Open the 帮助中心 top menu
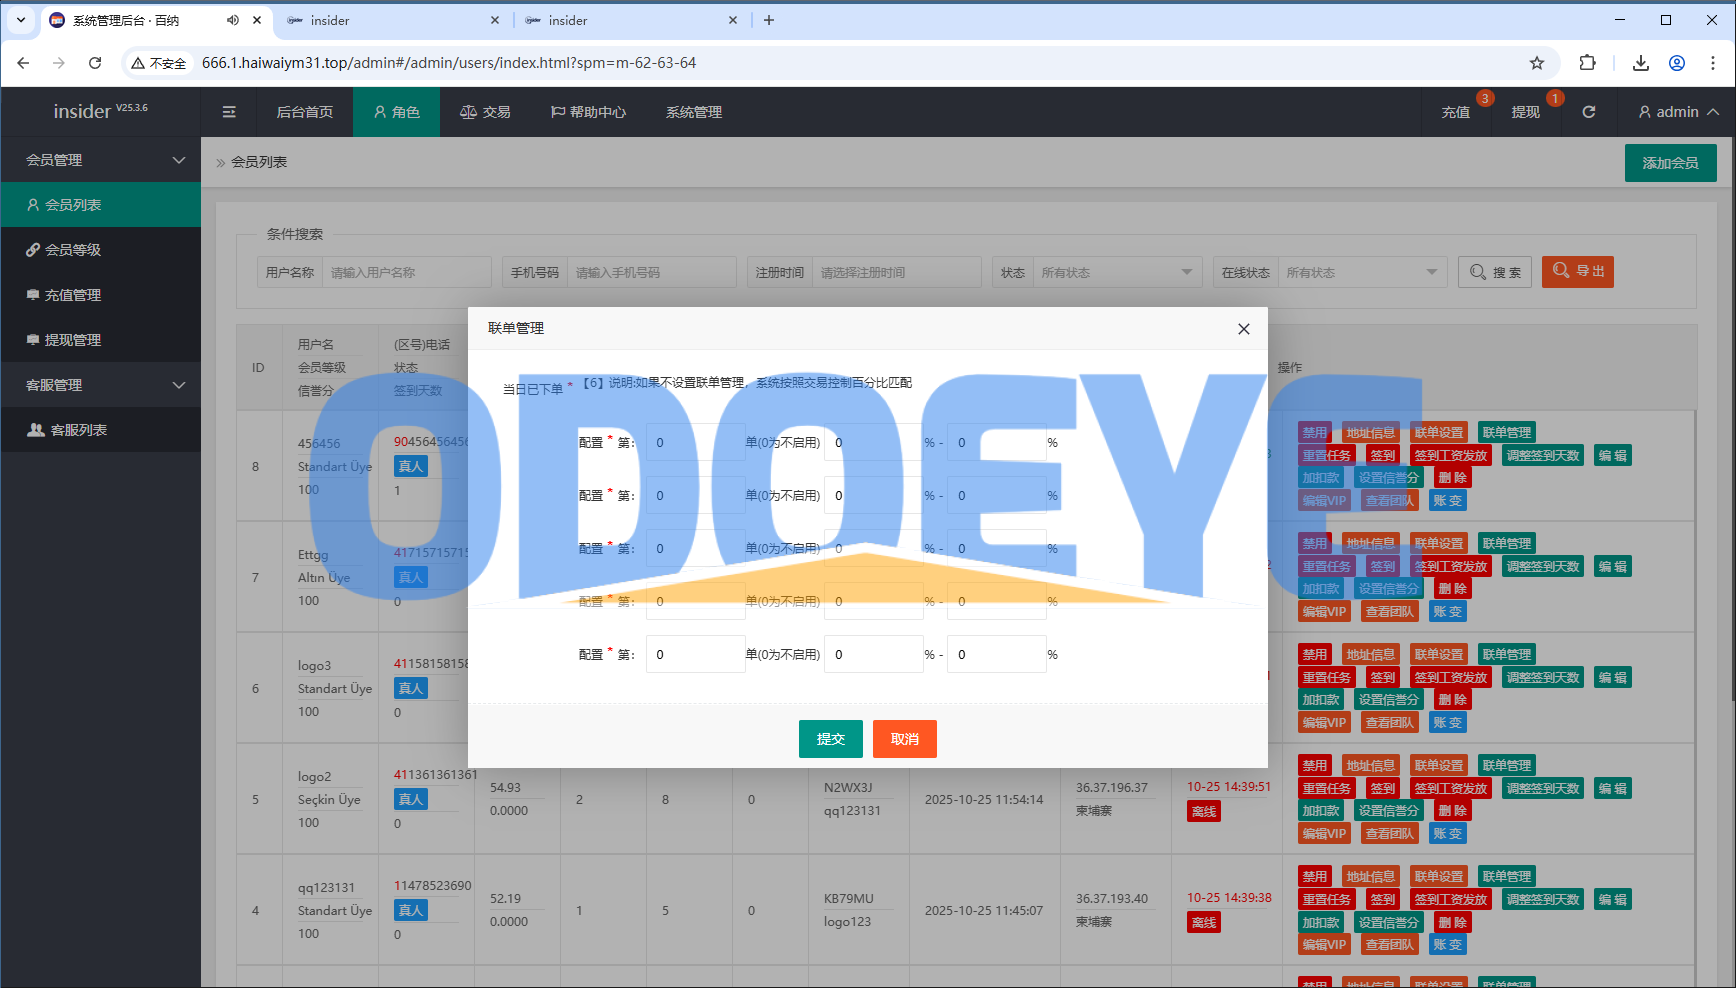Viewport: 1736px width, 988px height. (588, 112)
